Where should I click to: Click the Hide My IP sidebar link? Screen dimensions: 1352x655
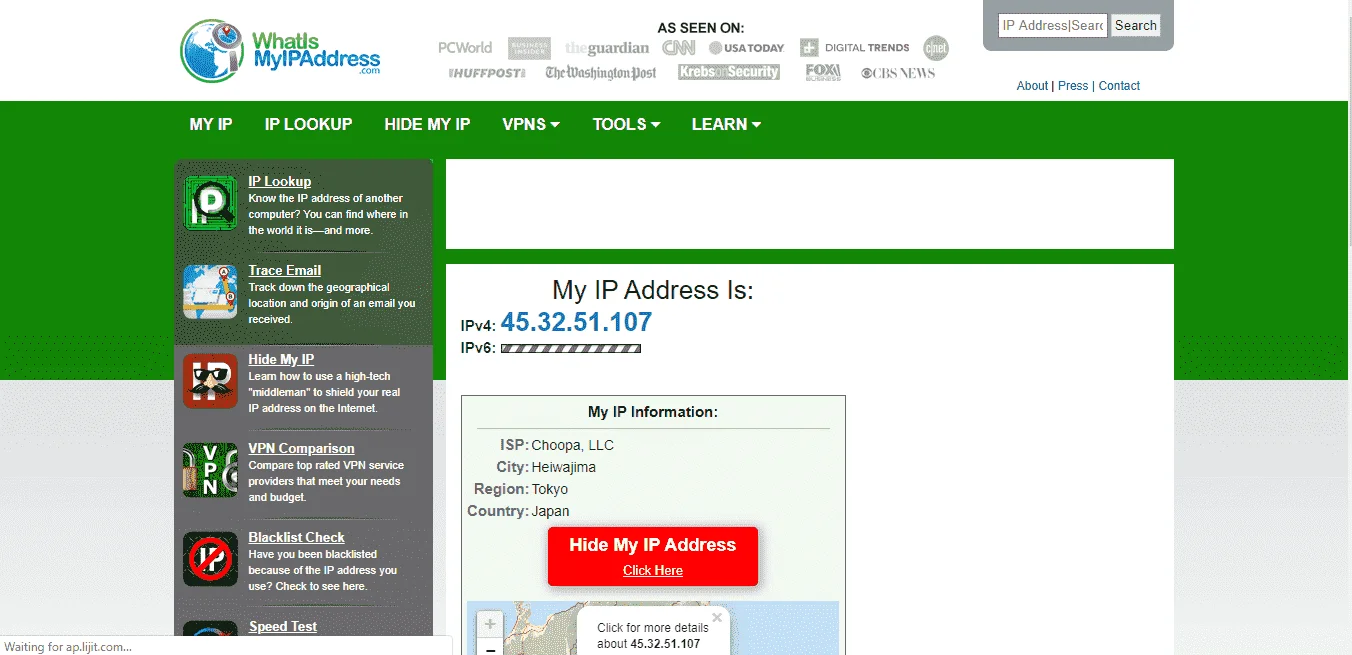coord(281,360)
